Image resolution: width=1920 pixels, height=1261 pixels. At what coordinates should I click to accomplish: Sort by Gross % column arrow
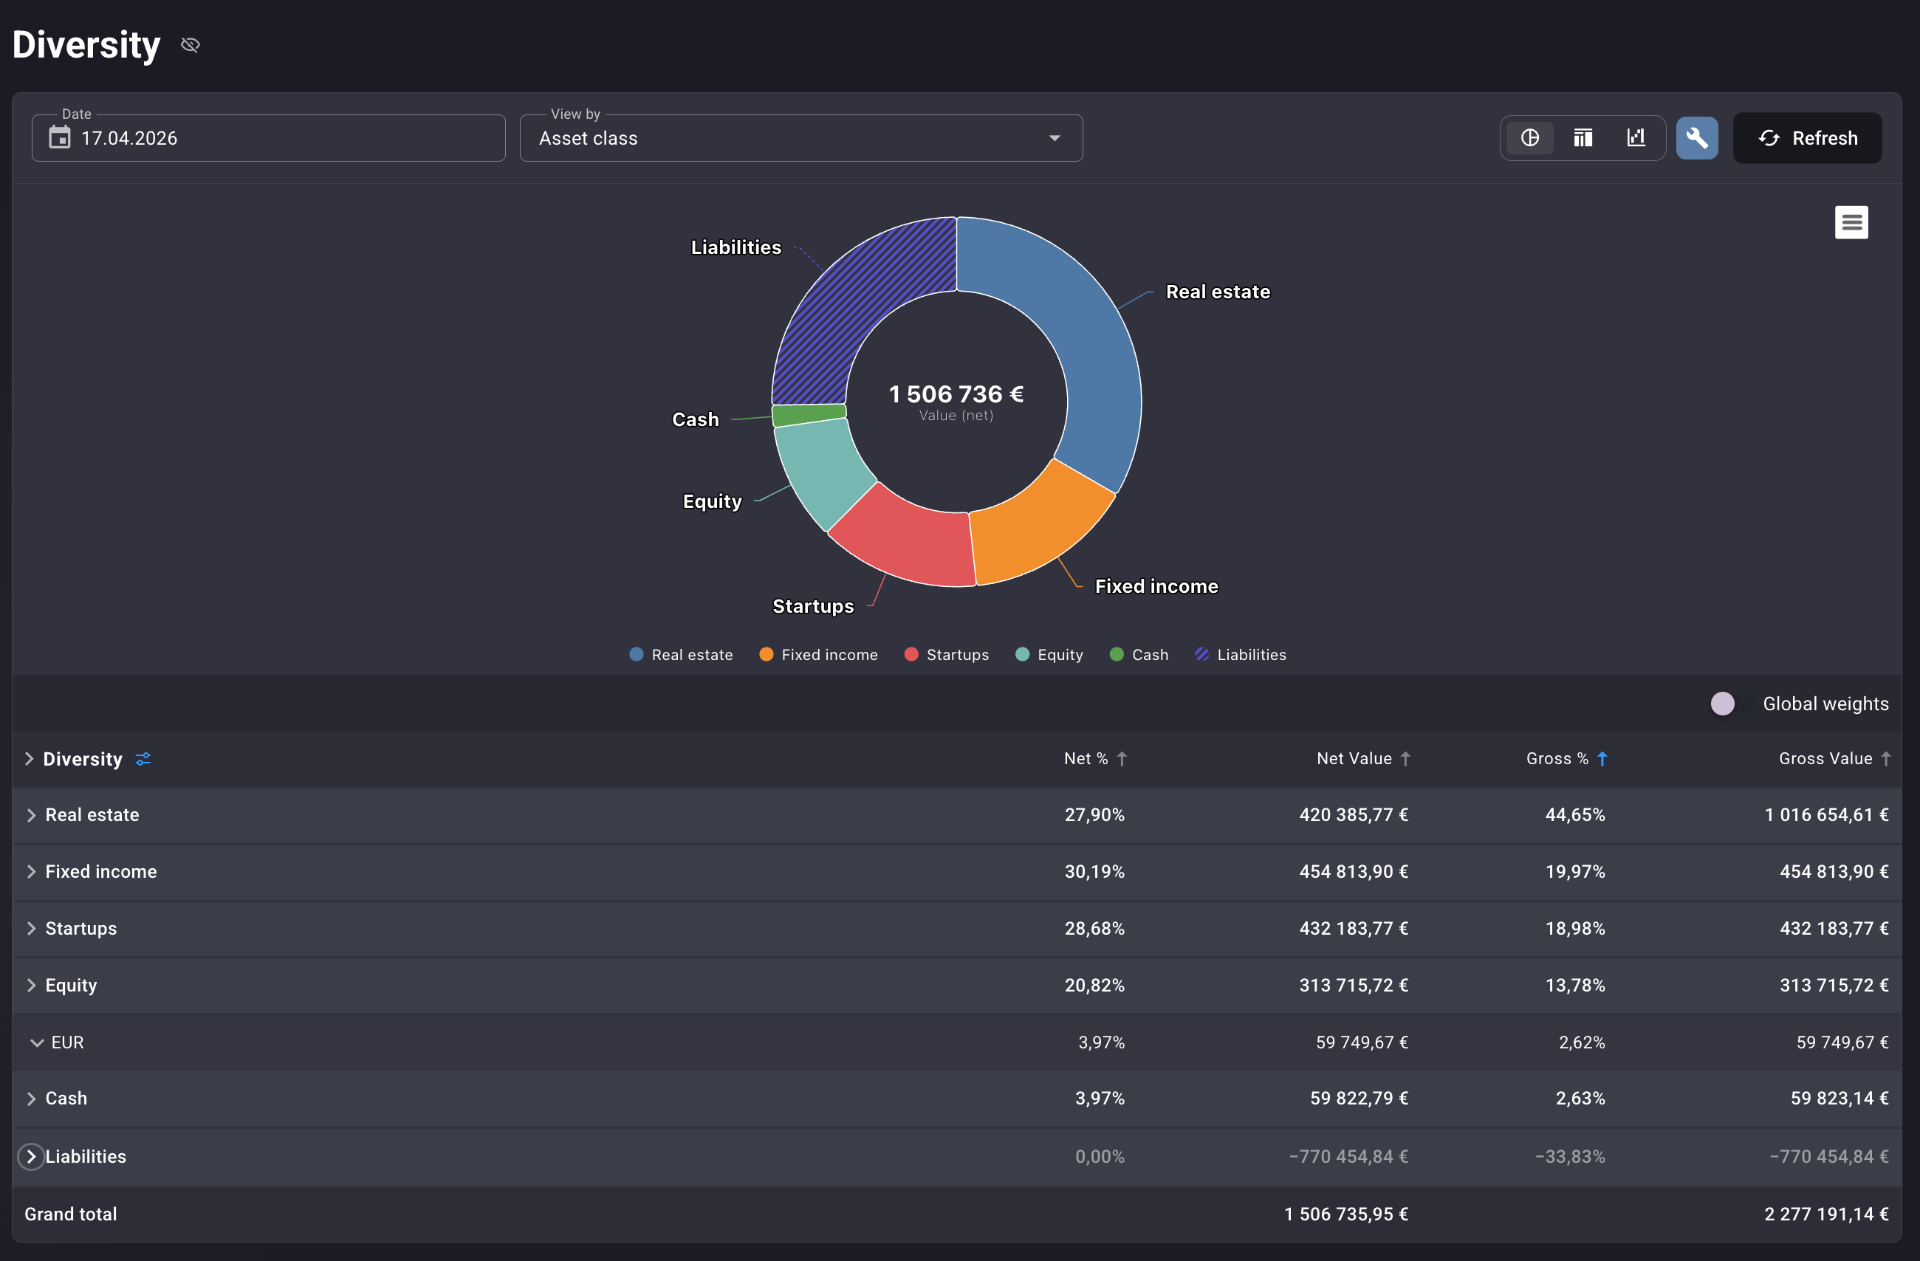pos(1602,759)
